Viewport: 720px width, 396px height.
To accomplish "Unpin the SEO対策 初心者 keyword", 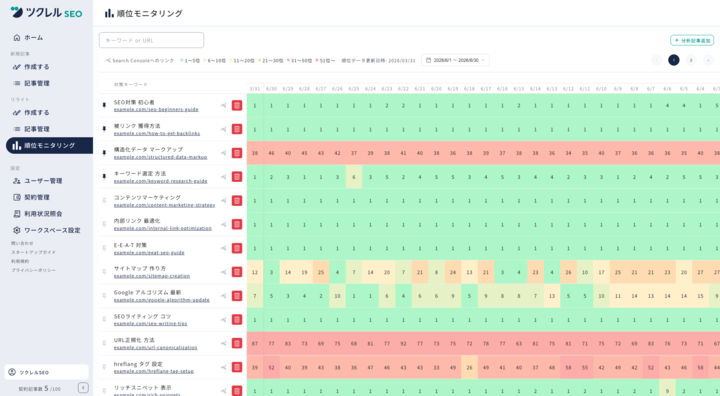I will coord(104,105).
